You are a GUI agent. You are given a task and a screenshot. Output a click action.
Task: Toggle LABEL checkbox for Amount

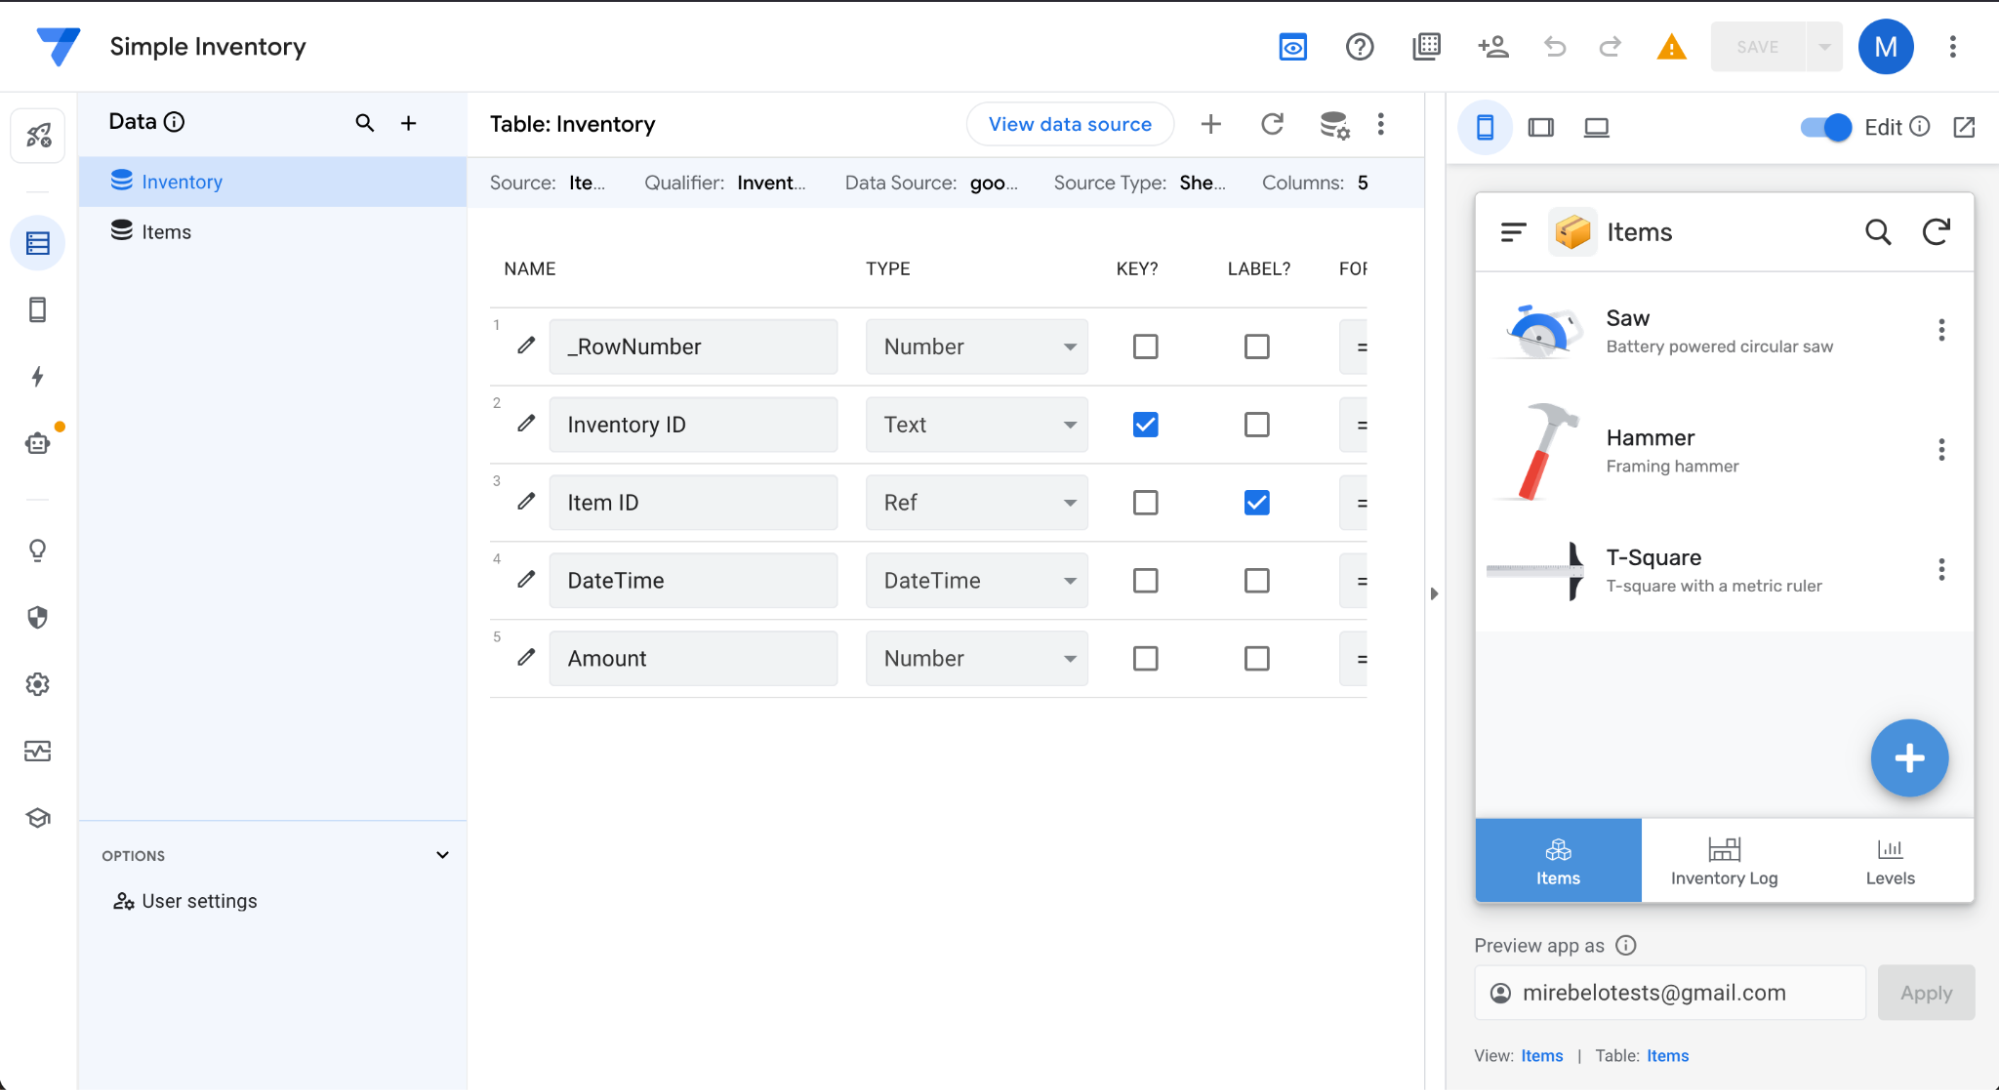click(1257, 658)
